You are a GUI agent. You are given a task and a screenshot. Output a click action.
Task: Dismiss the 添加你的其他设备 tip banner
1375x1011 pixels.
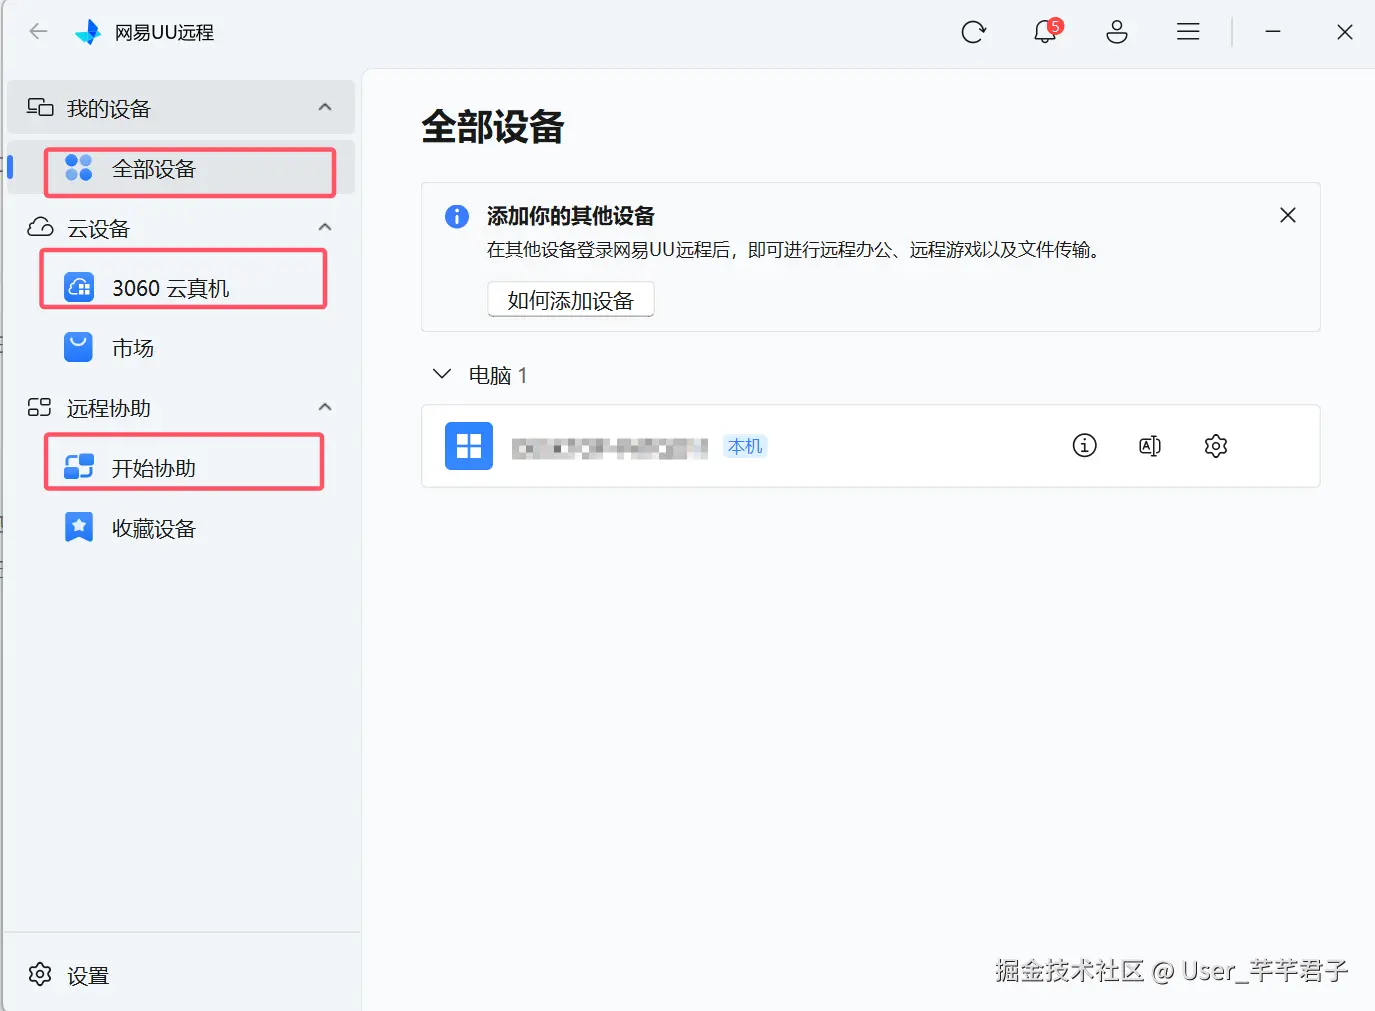point(1288,215)
